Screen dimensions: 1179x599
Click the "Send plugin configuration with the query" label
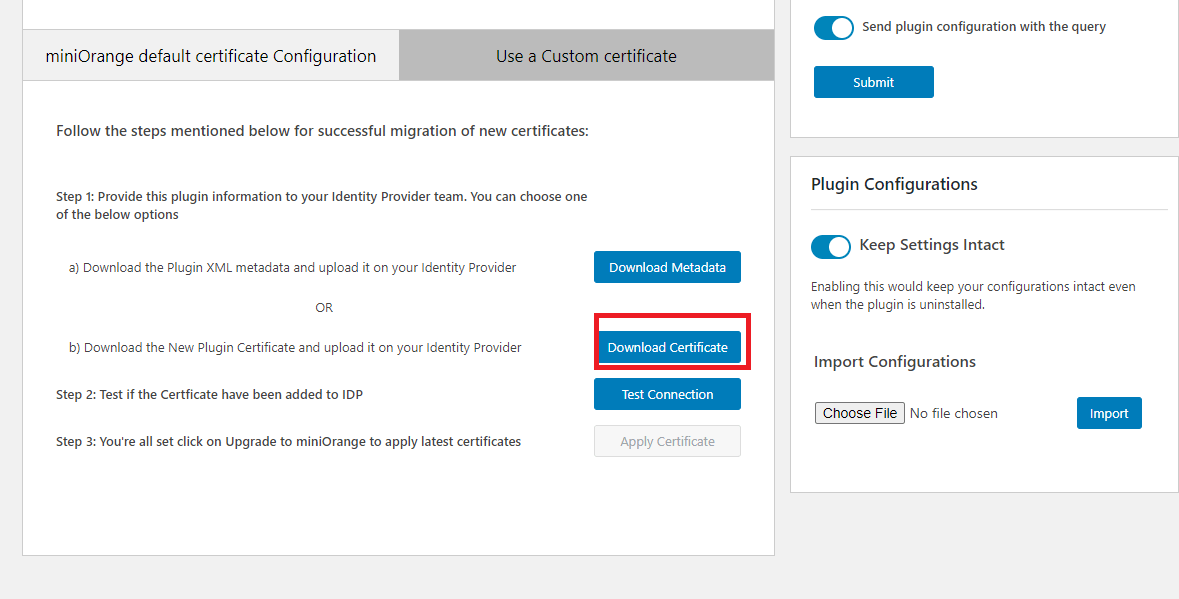pyautogui.click(x=984, y=27)
